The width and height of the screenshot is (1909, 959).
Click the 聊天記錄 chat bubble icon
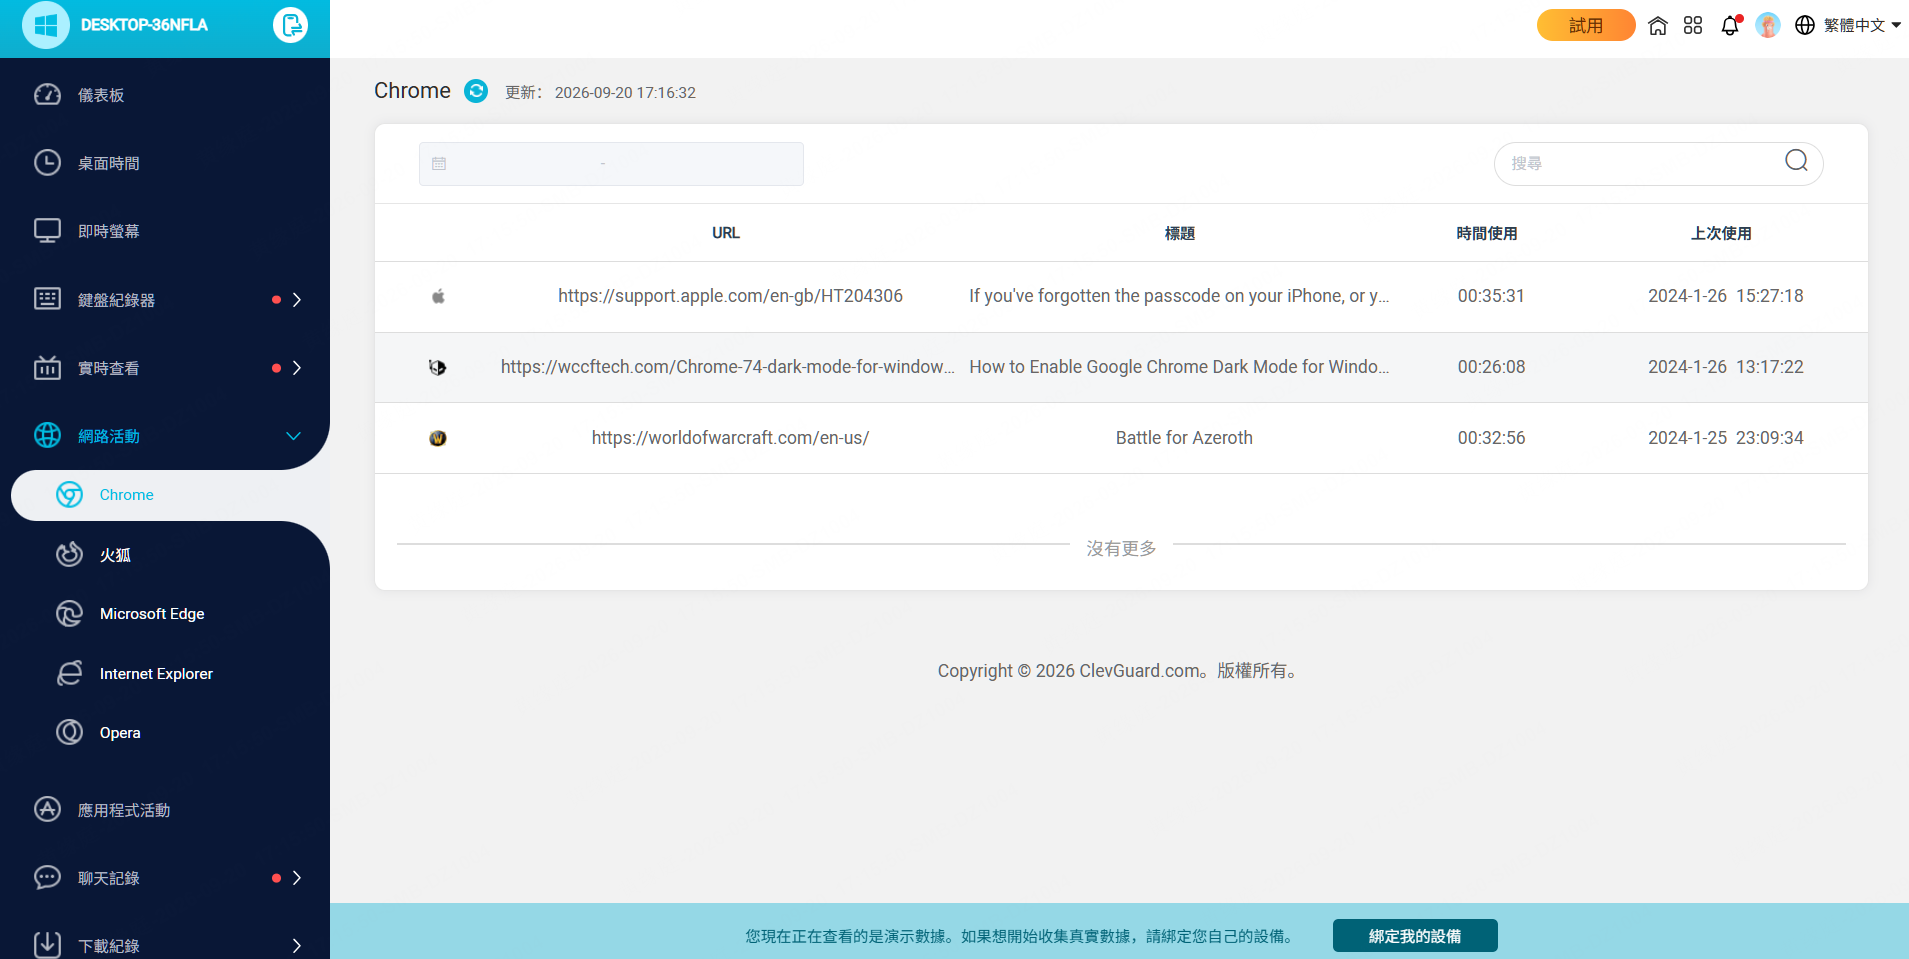coord(47,877)
